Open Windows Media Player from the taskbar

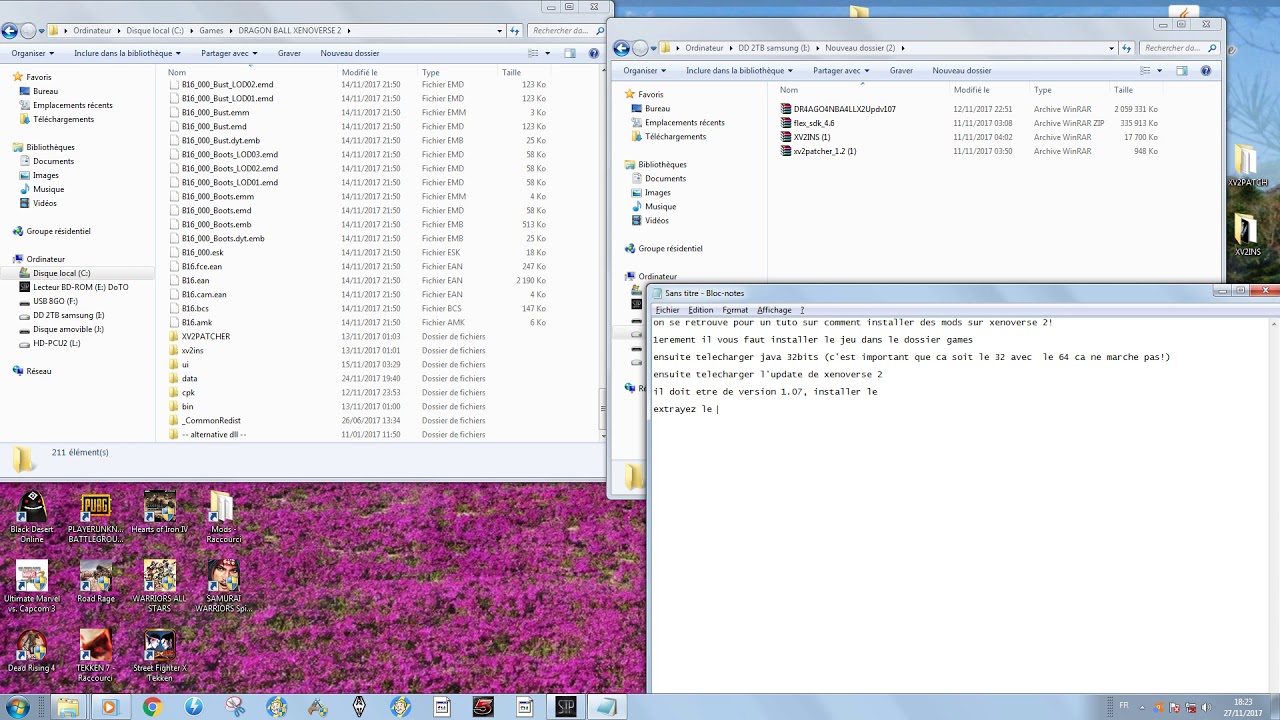click(110, 707)
